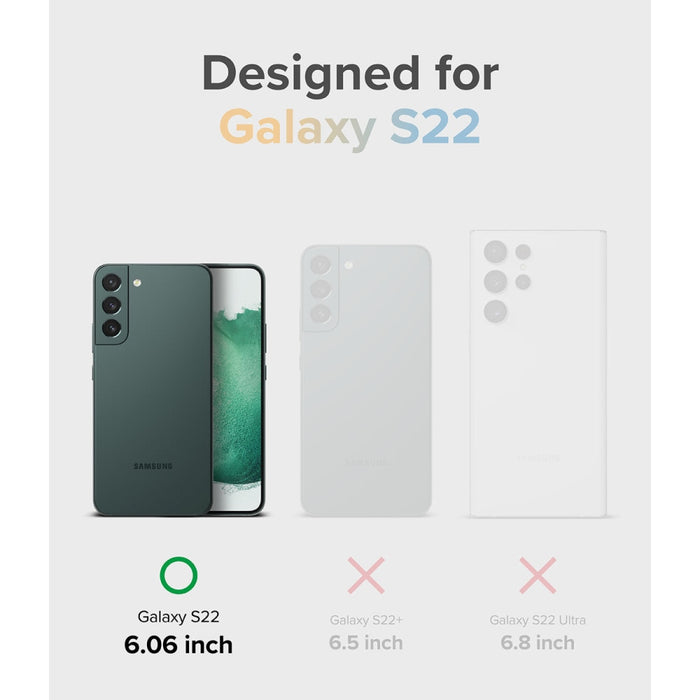The image size is (700, 700).
Task: Select the green Galaxy S22 phone image
Action: pos(179,390)
